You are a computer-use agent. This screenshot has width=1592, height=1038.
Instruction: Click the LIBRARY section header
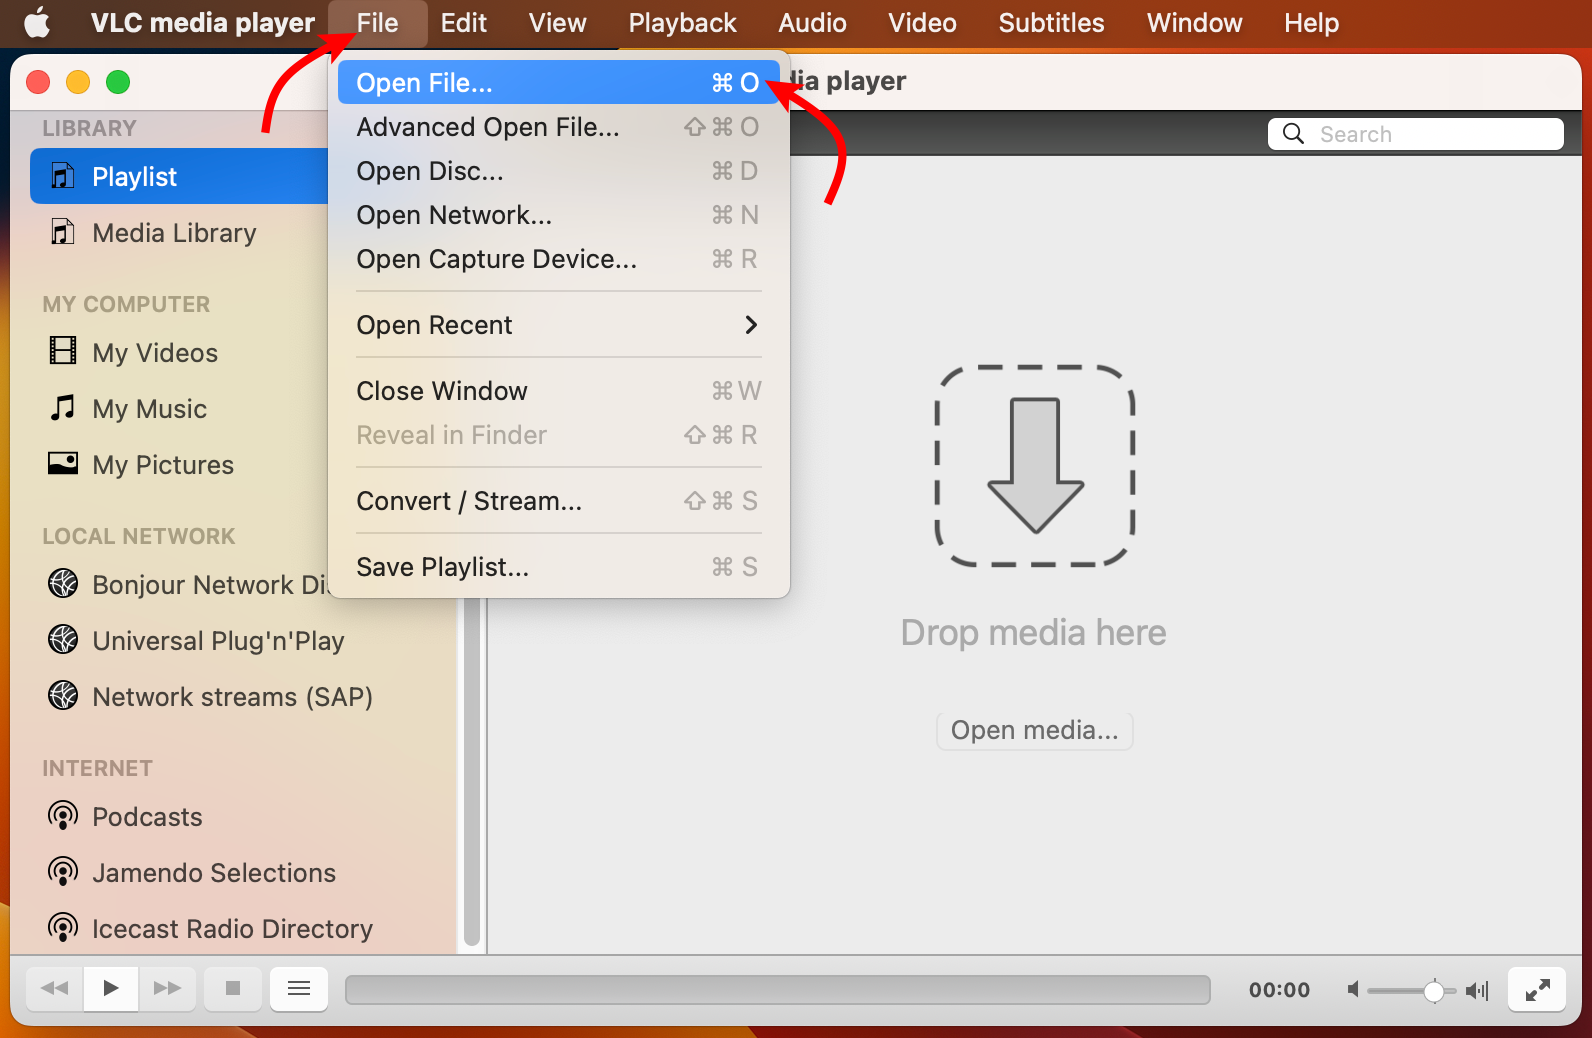tap(89, 128)
